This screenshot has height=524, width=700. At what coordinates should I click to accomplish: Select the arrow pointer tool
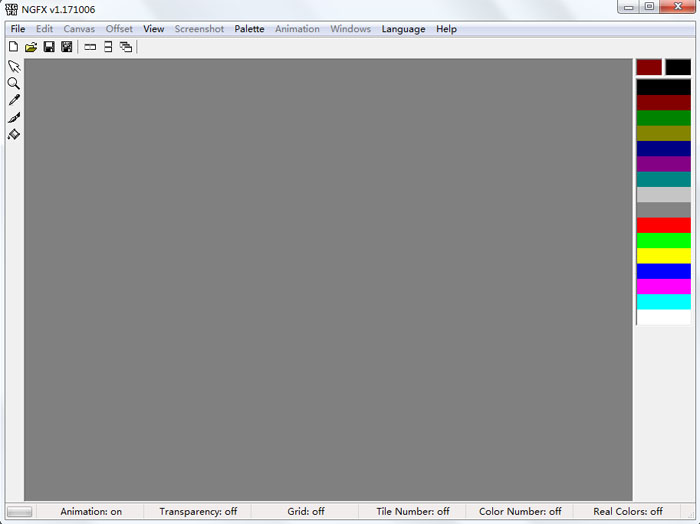coord(14,67)
